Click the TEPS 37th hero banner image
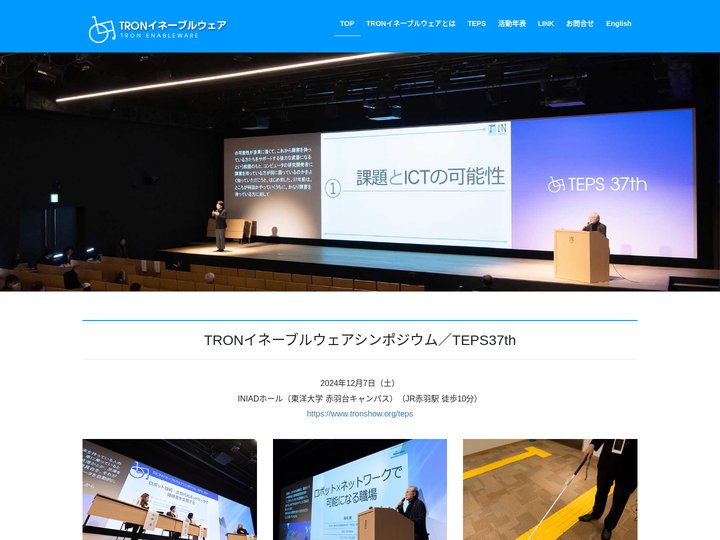Screen dimensions: 720x540 [x=360, y=172]
